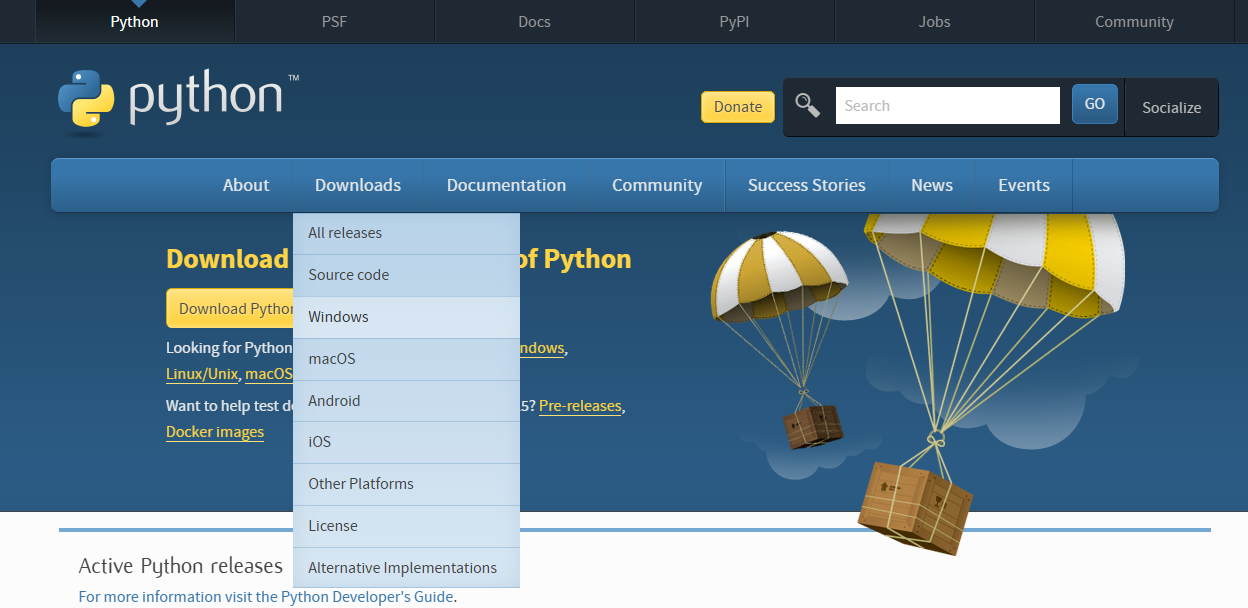This screenshot has height=608, width=1248.
Task: Open the Events navigation item
Action: click(x=1024, y=185)
